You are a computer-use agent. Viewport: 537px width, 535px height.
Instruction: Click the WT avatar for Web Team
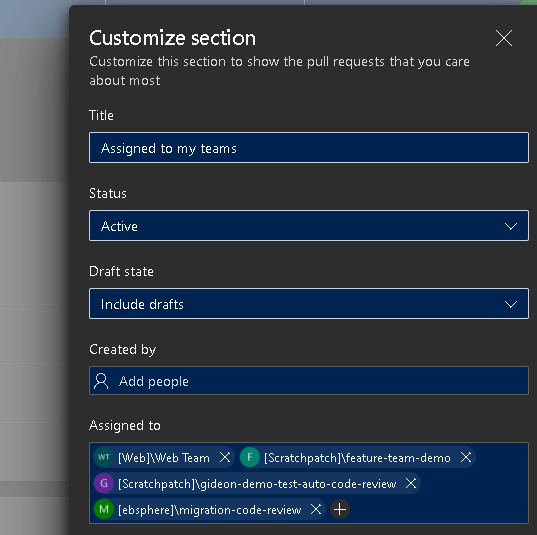103,457
